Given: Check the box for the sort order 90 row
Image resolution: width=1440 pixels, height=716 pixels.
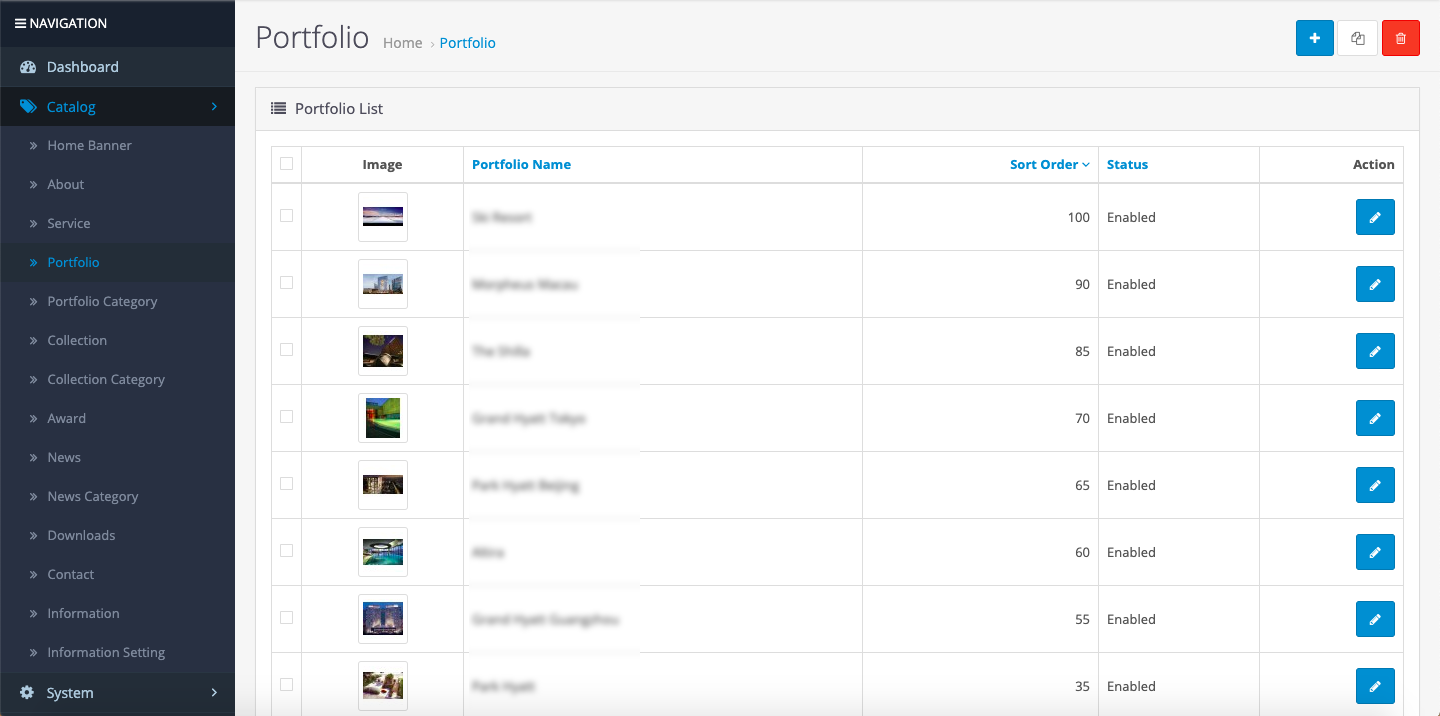Looking at the screenshot, I should point(287,283).
